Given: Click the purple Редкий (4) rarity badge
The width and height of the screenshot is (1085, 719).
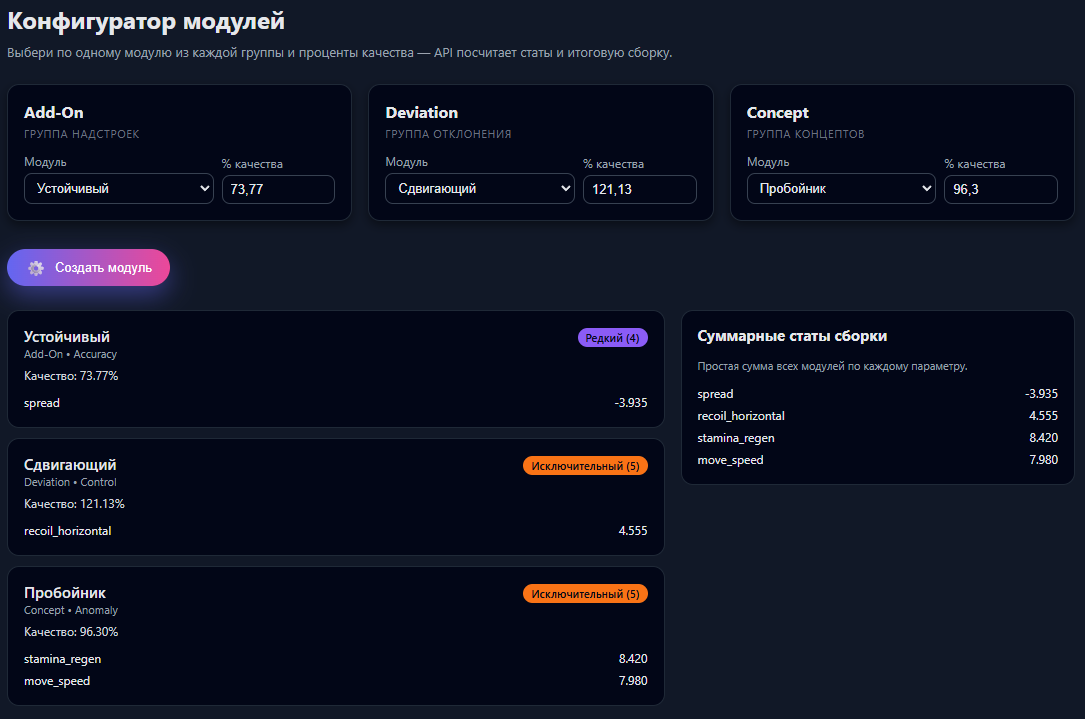Looking at the screenshot, I should (x=612, y=338).
